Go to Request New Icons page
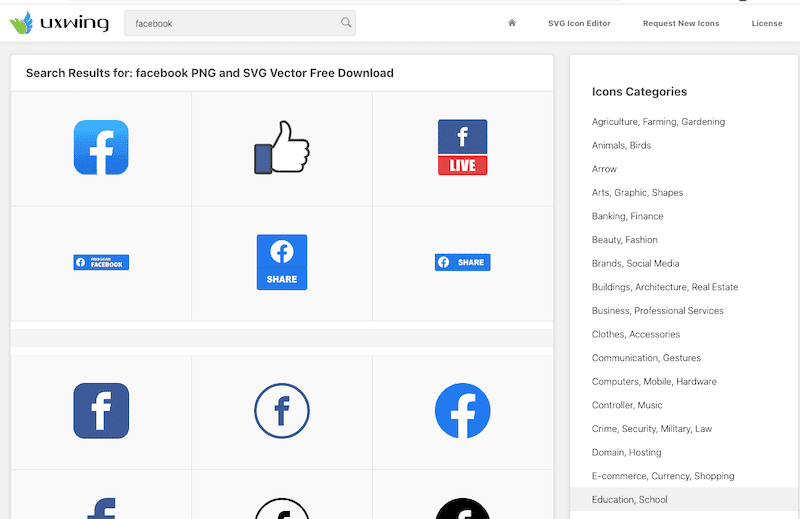800x519 pixels. (681, 23)
